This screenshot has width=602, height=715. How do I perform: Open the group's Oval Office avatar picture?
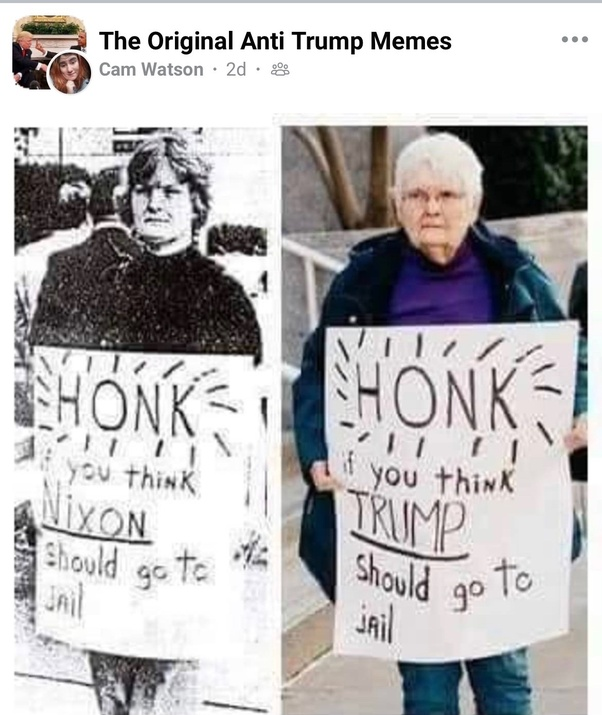pos(49,52)
